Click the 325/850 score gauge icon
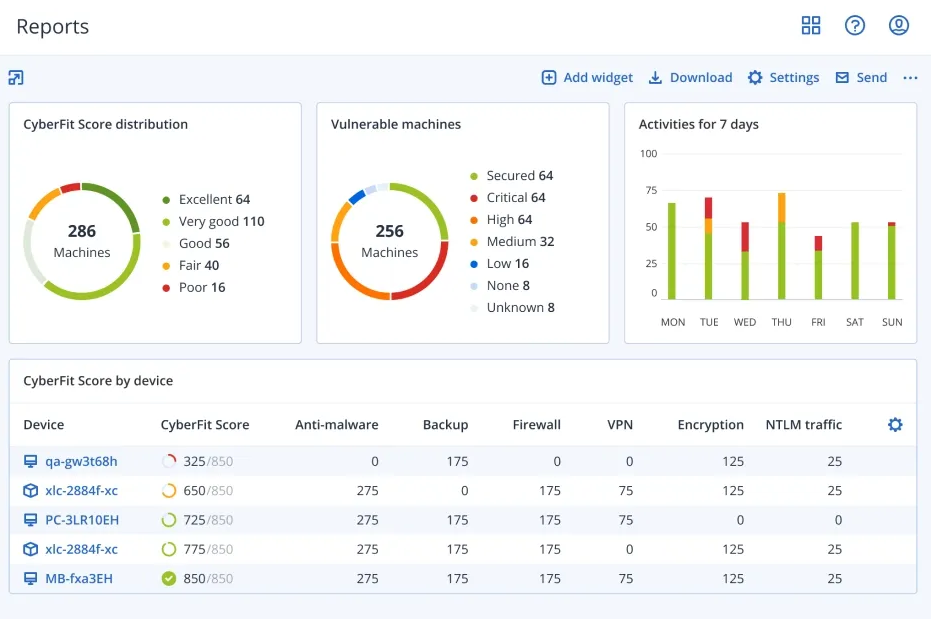Viewport: 931px width, 619px height. coord(169,461)
